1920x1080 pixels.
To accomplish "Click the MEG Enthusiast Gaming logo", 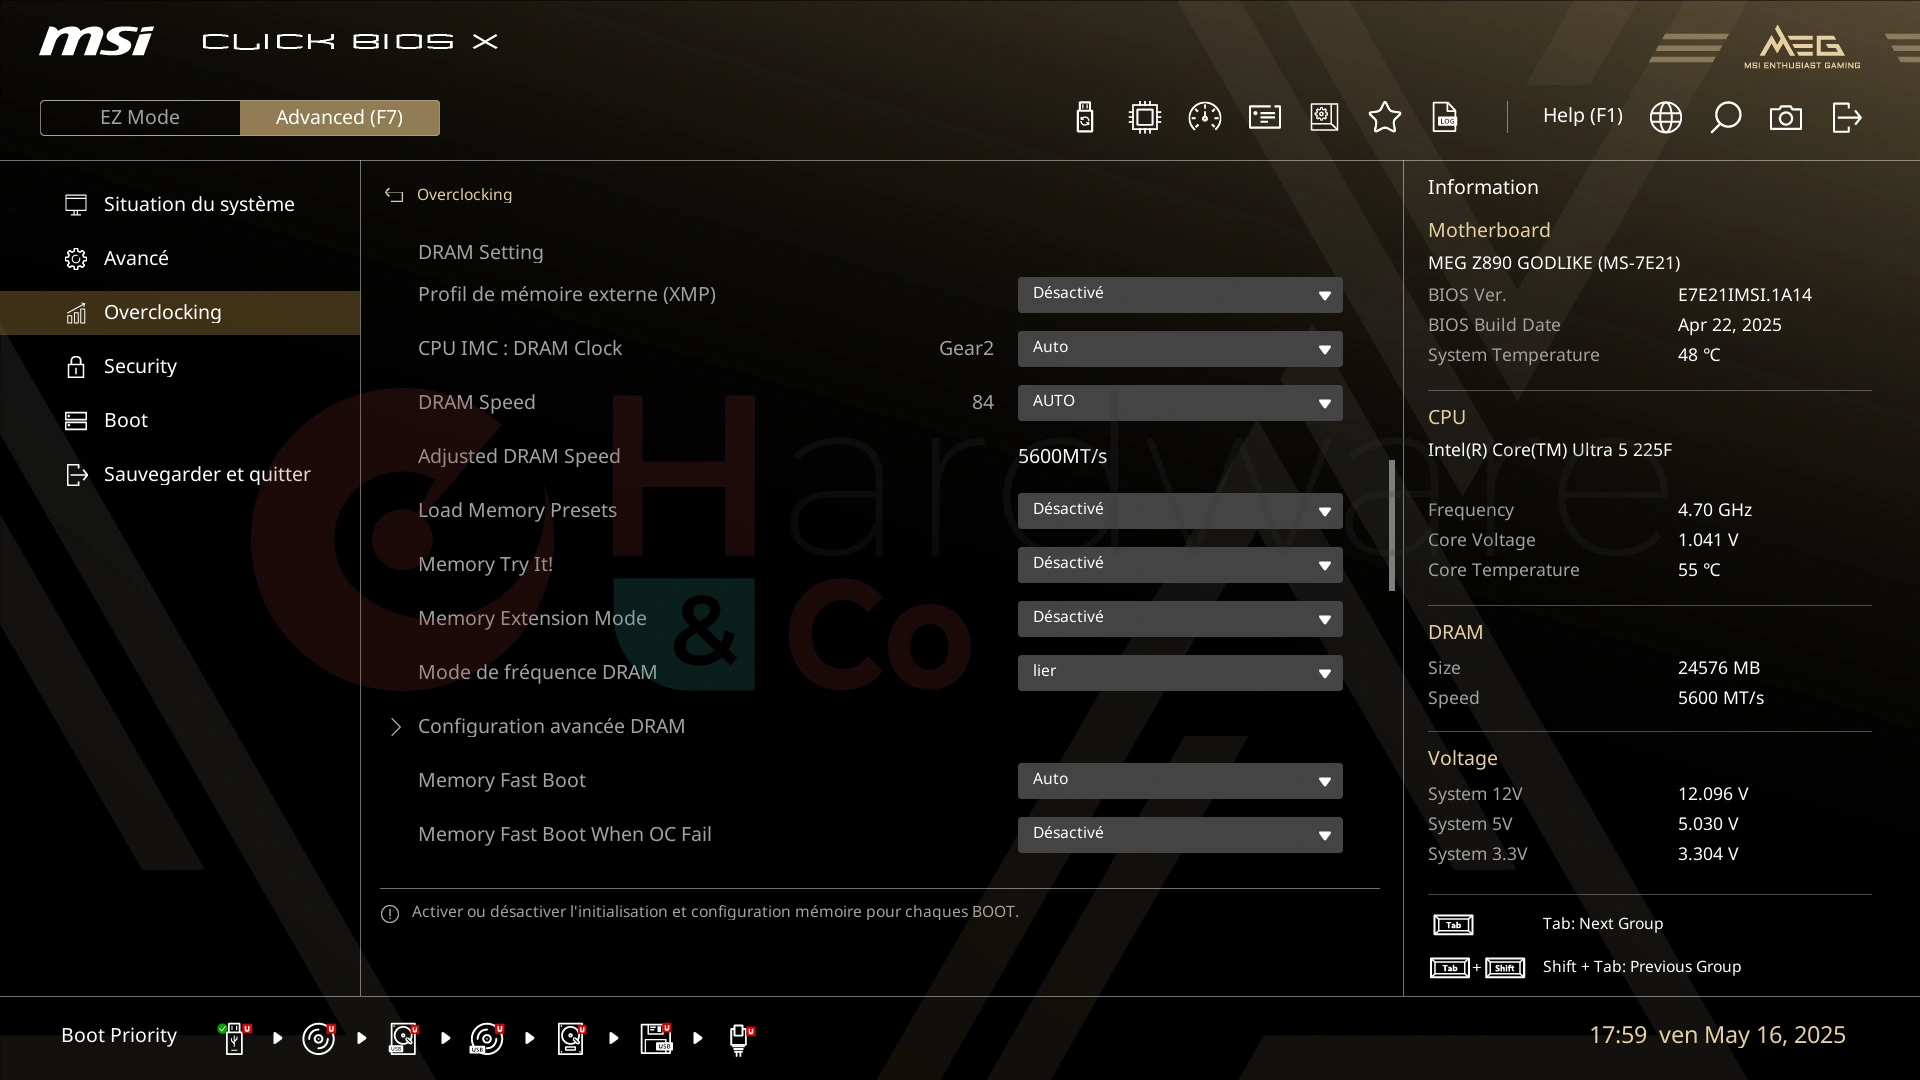I will point(1802,47).
